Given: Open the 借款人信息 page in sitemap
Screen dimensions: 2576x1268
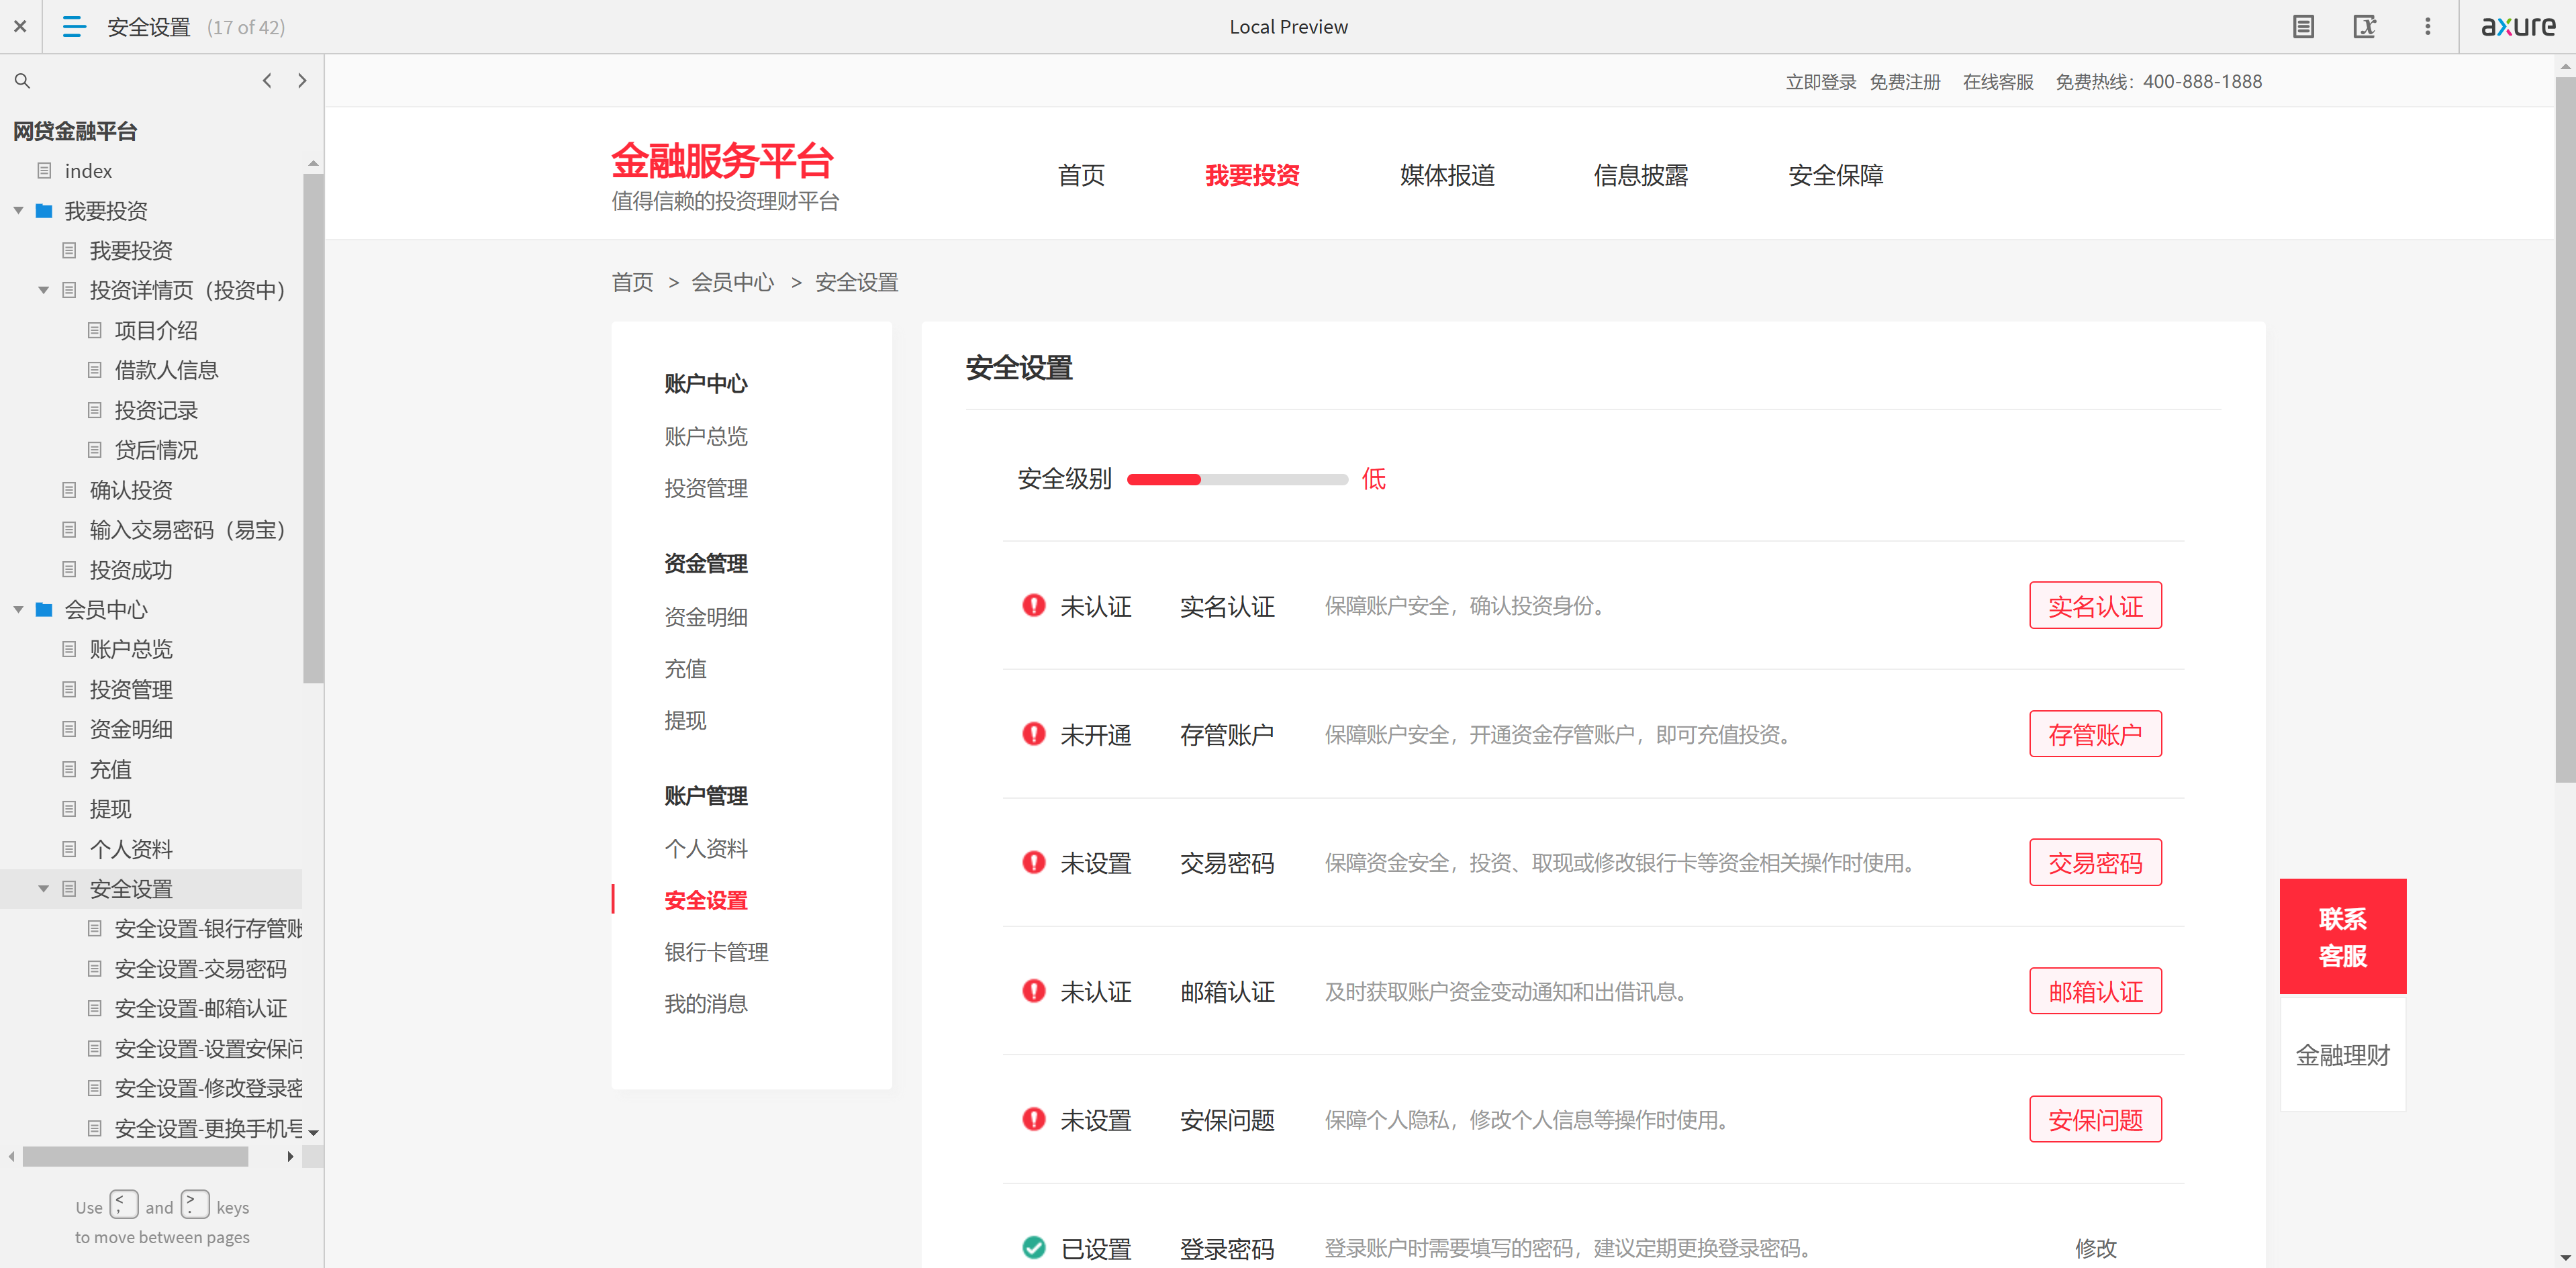Looking at the screenshot, I should pos(166,370).
